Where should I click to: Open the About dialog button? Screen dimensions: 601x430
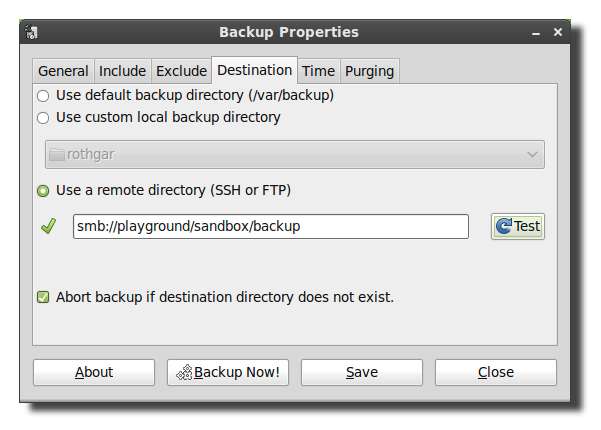coord(94,372)
